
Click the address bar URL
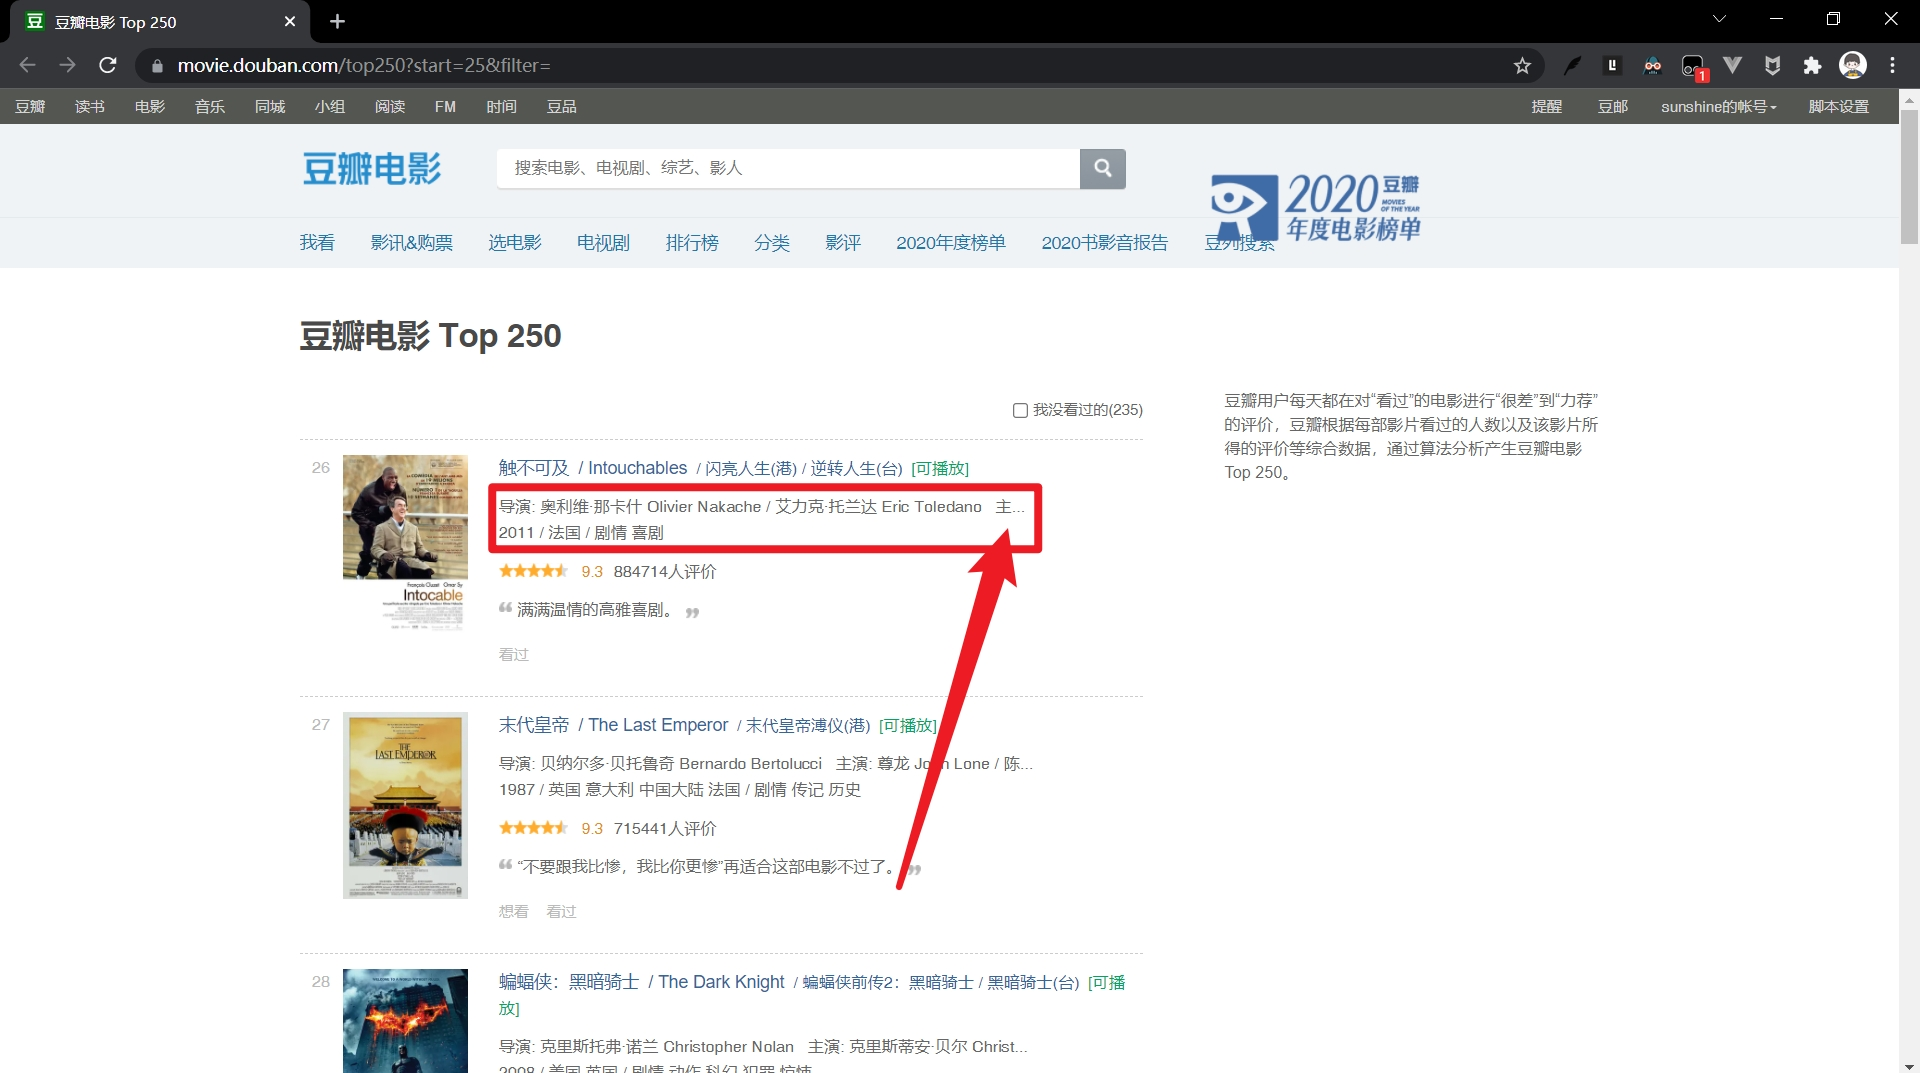click(x=364, y=66)
